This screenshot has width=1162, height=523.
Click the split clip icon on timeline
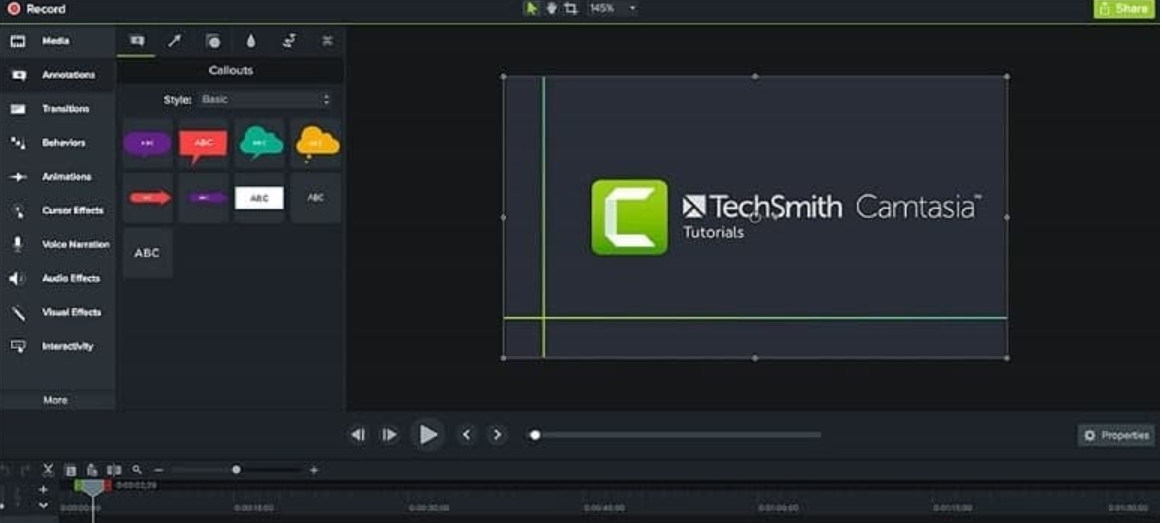pos(114,470)
